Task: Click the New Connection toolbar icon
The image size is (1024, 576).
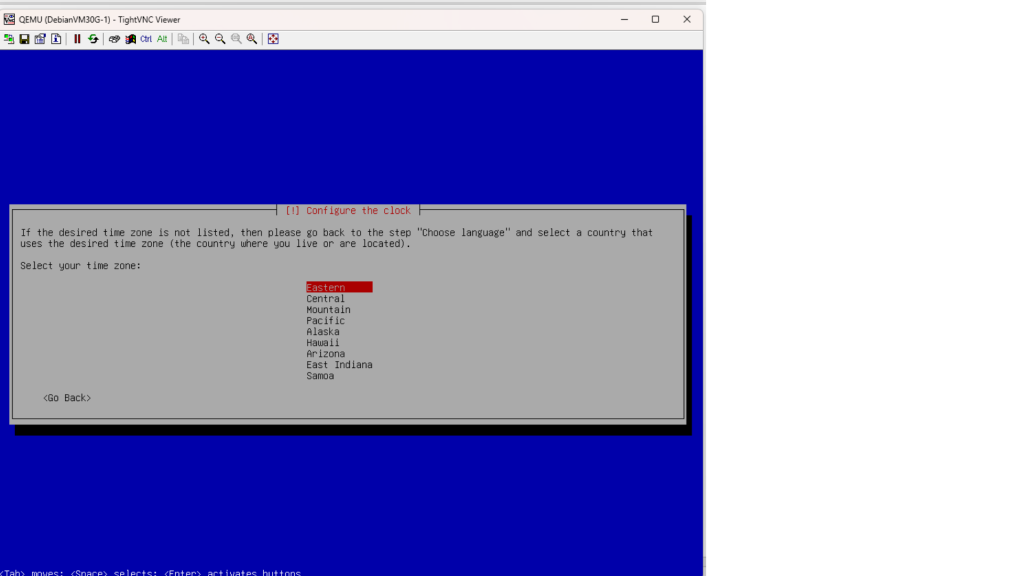Action: [x=9, y=39]
